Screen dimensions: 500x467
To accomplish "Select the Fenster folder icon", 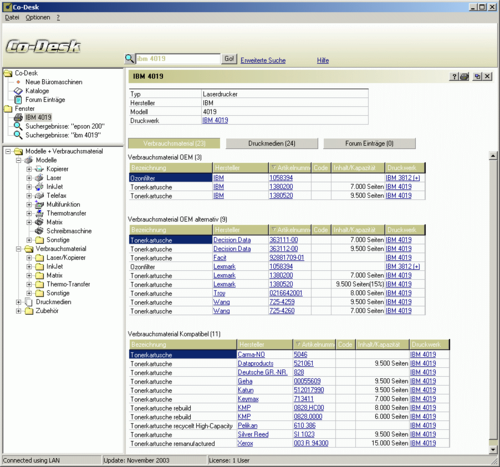I will click(8, 109).
